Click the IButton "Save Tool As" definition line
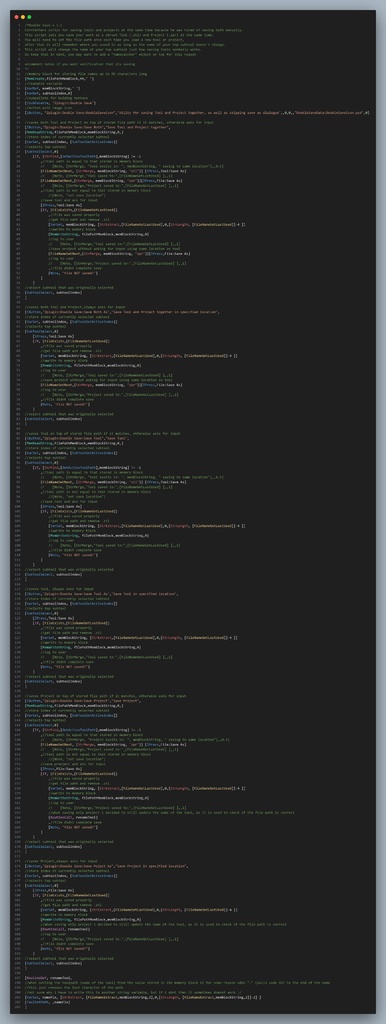Screen dimensions: 386x1024 (101, 594)
